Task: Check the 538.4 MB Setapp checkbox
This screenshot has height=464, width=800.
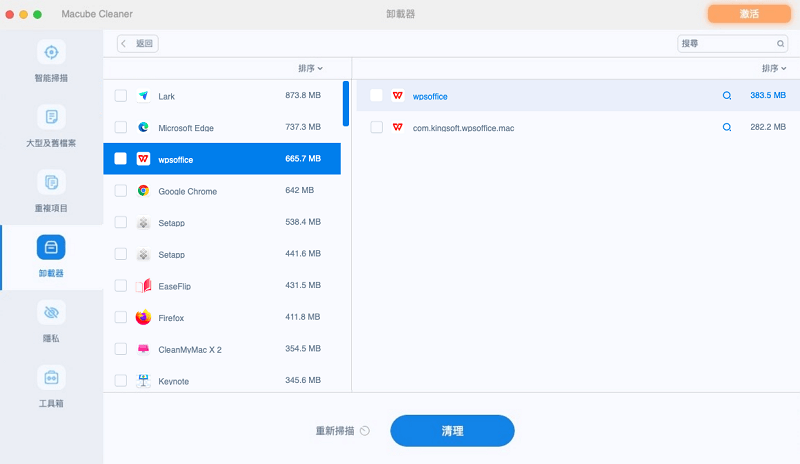Action: click(x=120, y=222)
